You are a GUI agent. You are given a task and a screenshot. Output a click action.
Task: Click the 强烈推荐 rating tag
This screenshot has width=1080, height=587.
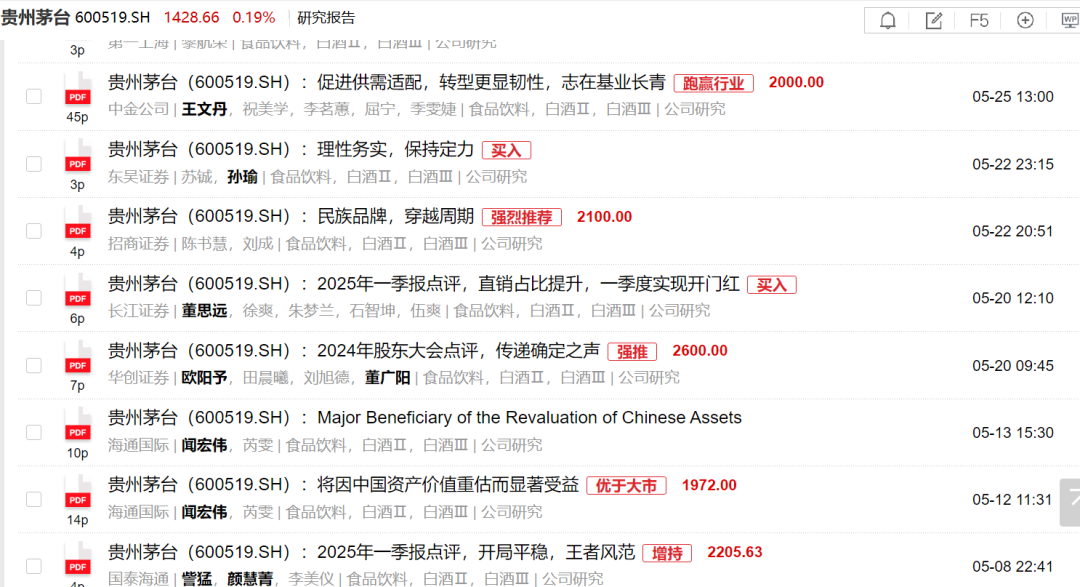click(x=521, y=218)
